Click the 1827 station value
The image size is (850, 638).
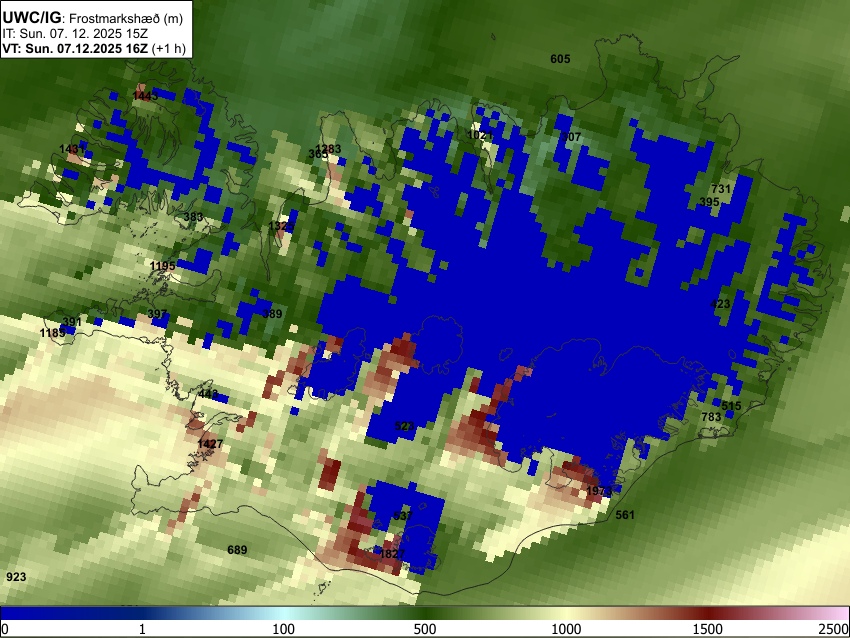pos(392,554)
